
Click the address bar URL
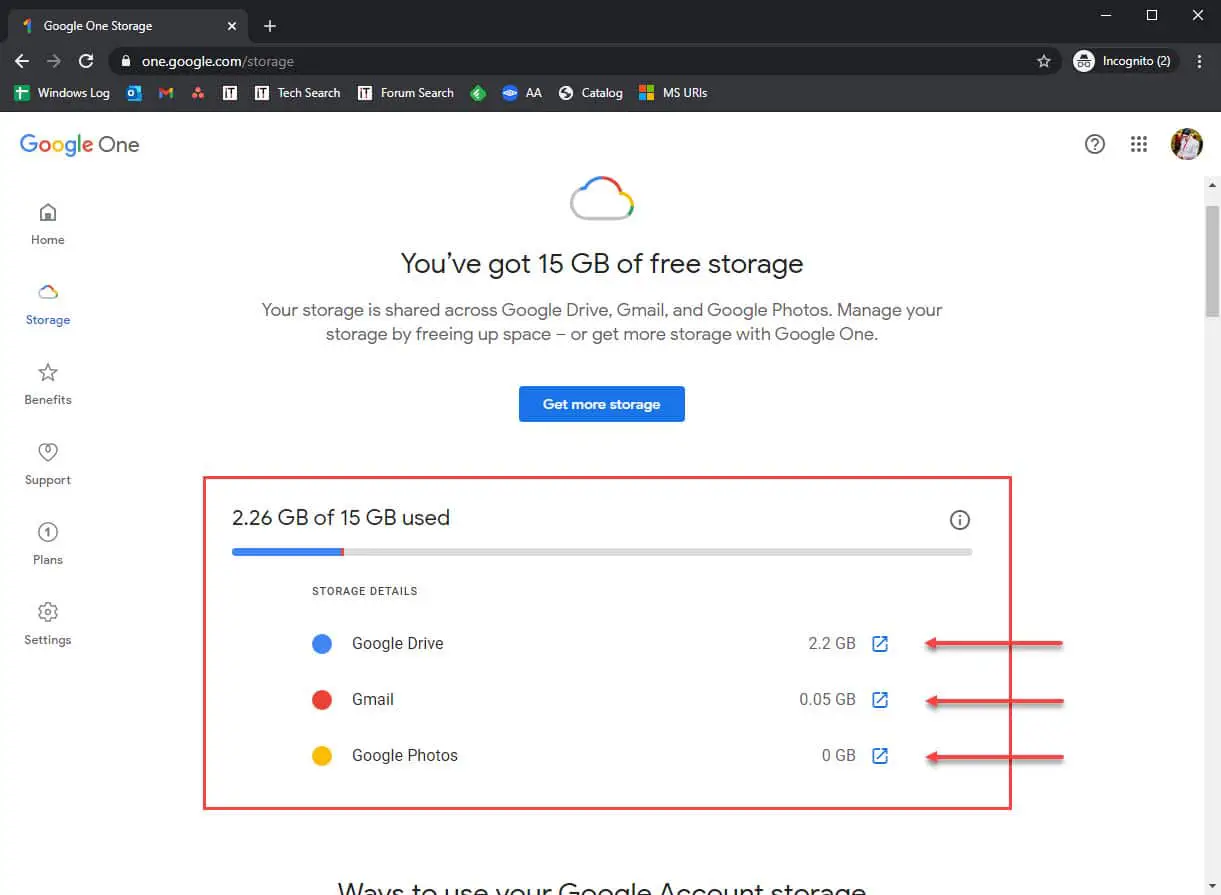coord(218,61)
